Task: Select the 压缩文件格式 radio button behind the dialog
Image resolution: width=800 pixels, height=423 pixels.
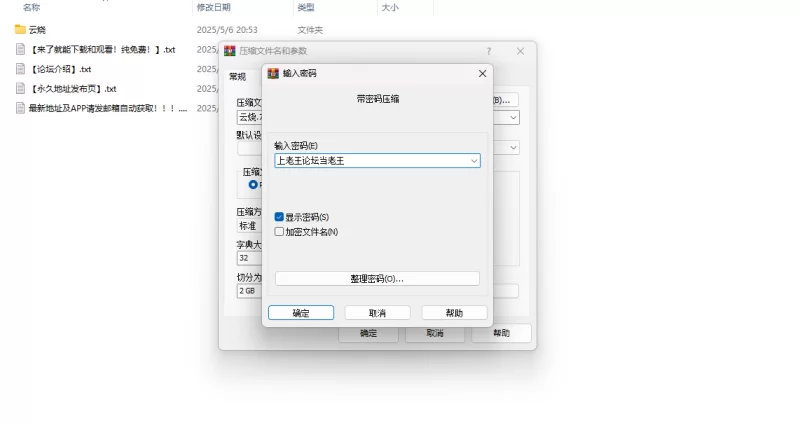Action: coord(253,184)
